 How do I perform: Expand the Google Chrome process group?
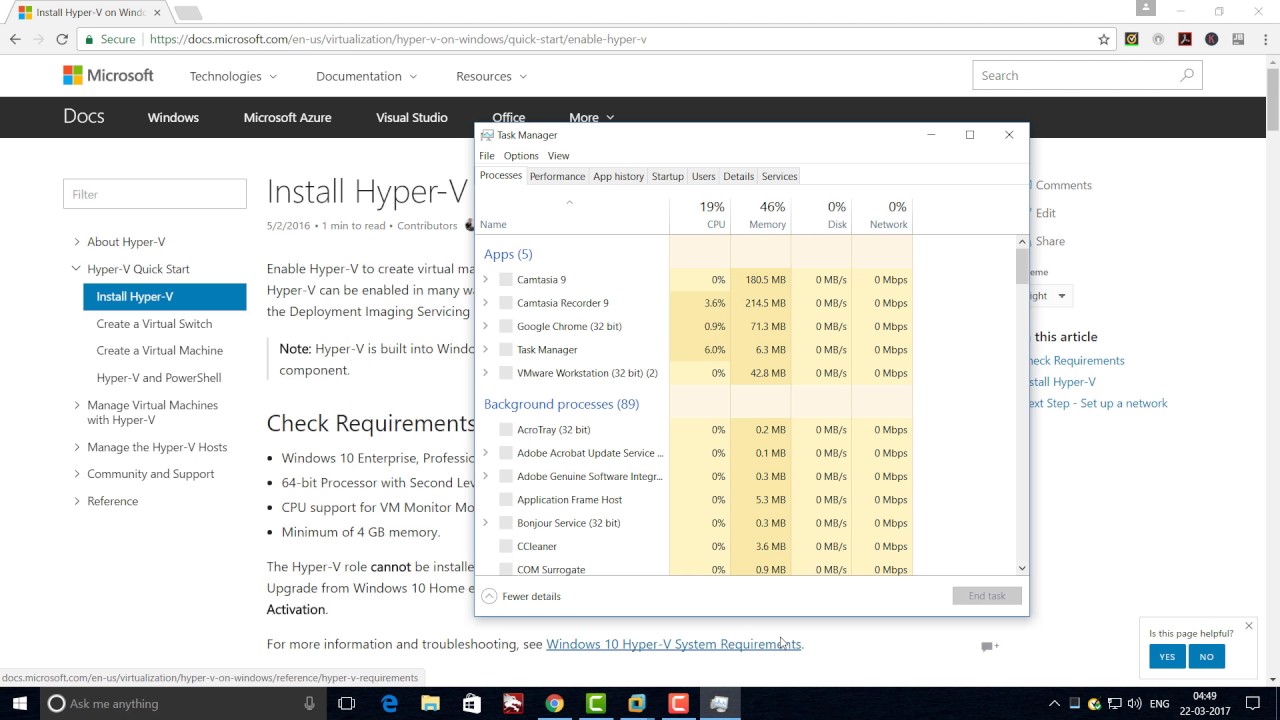[x=486, y=326]
